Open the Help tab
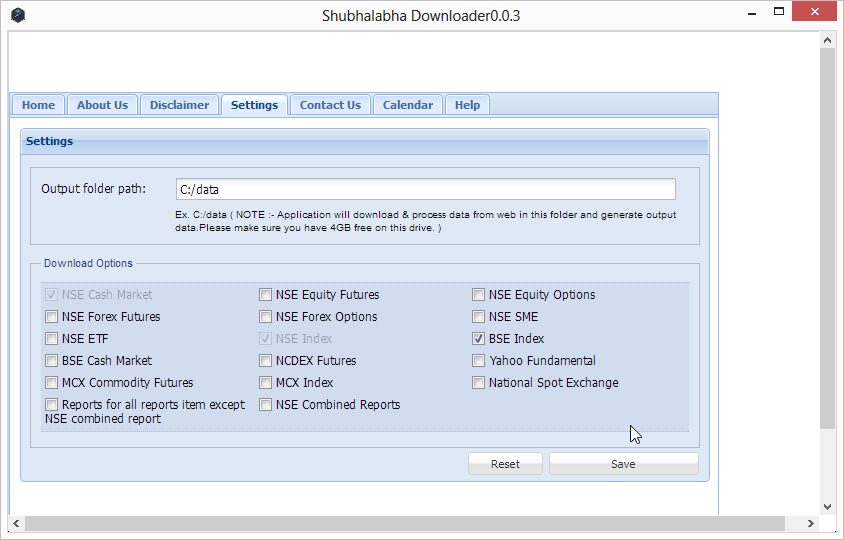 467,105
